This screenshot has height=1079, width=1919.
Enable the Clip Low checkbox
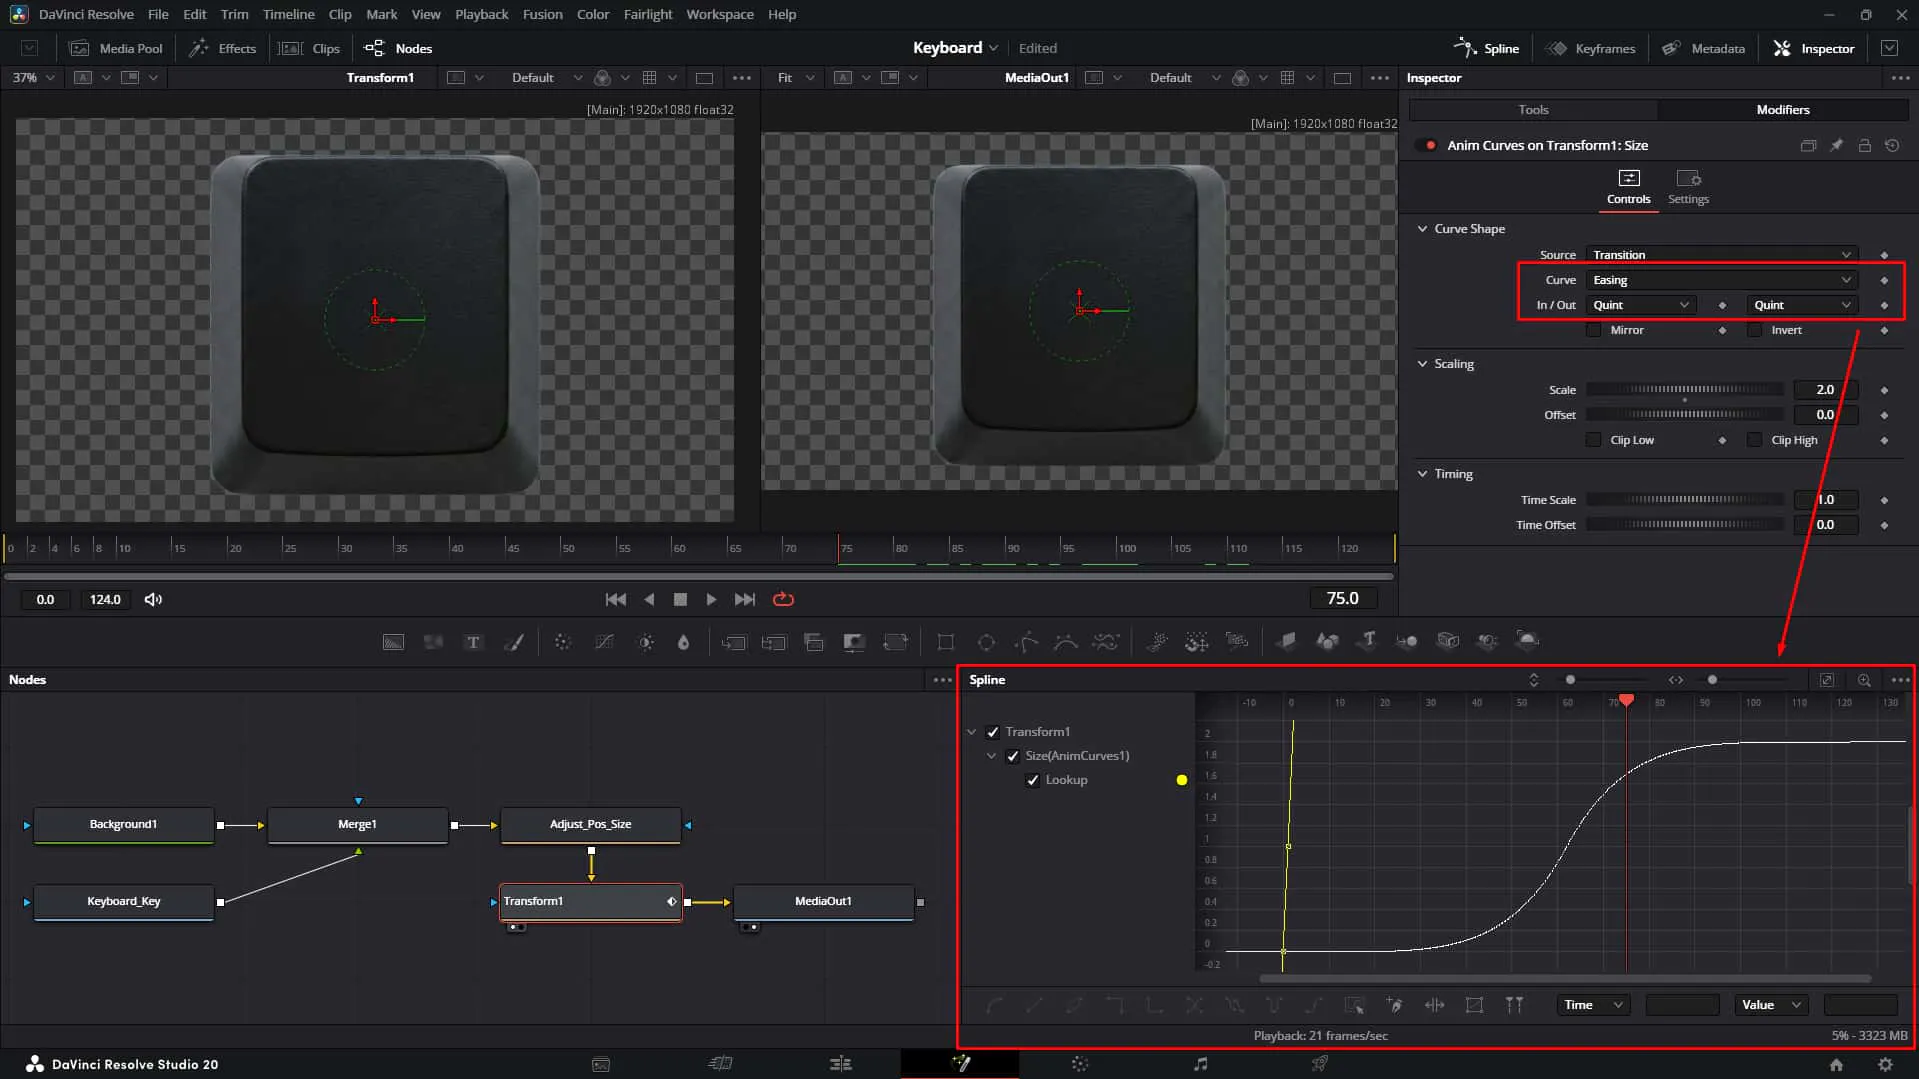point(1594,440)
